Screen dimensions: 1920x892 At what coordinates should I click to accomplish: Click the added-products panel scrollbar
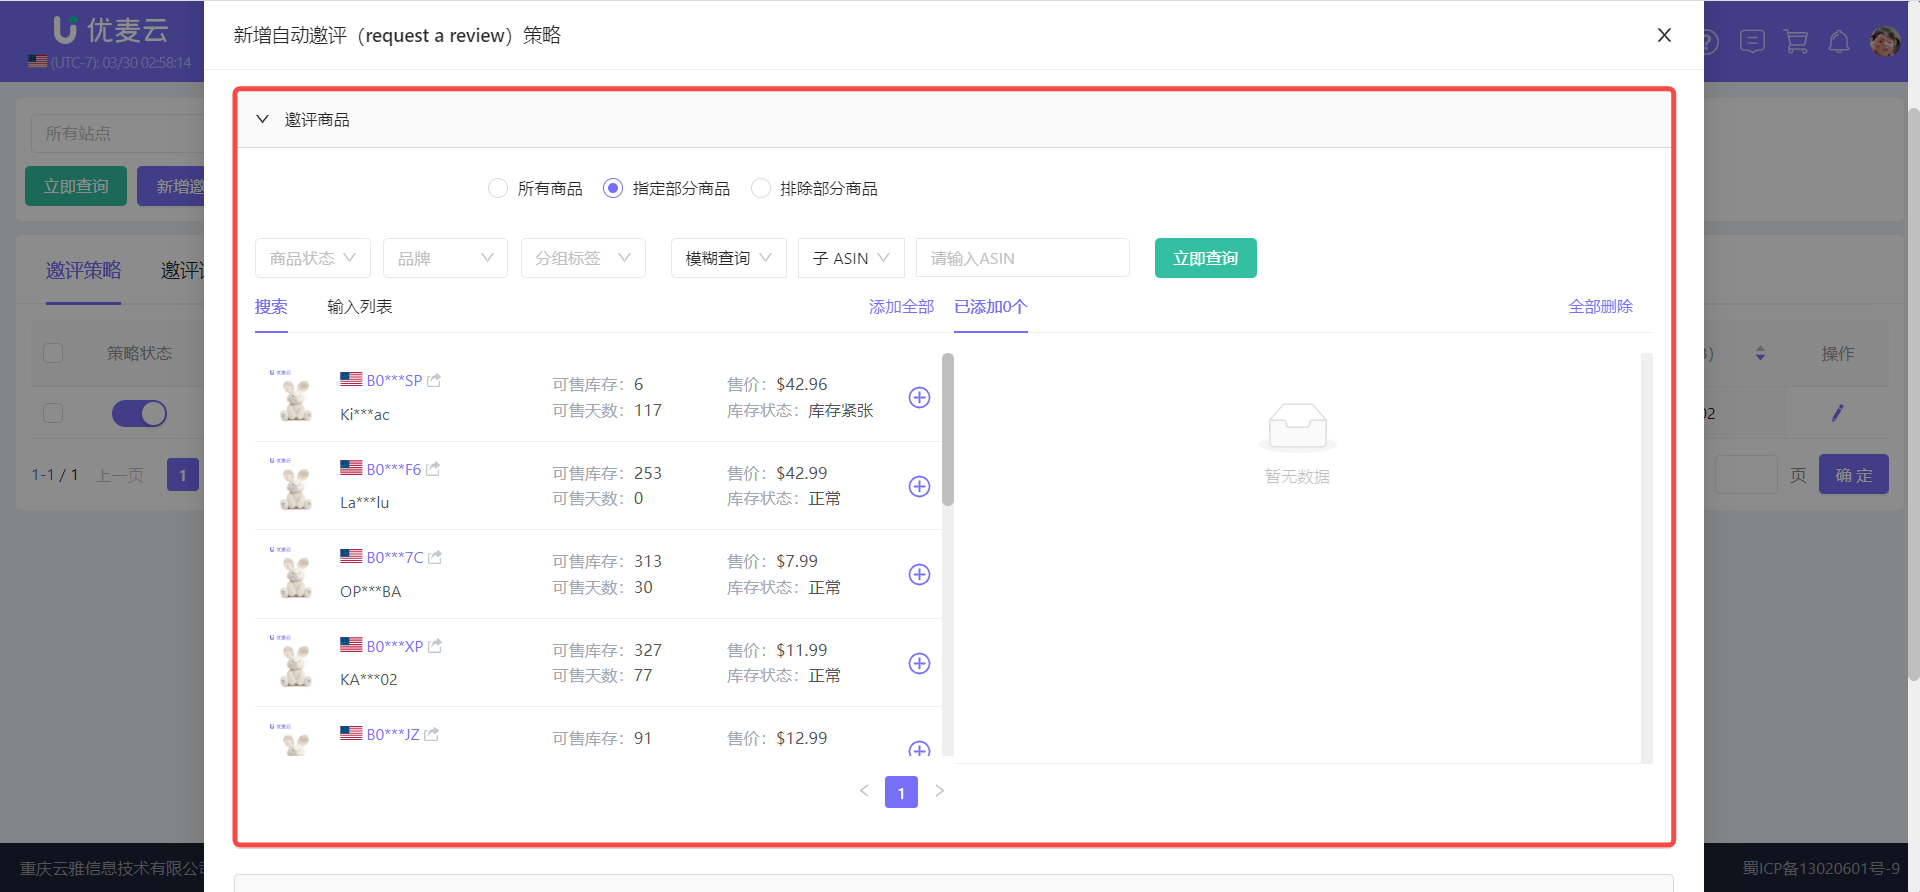(1647, 558)
